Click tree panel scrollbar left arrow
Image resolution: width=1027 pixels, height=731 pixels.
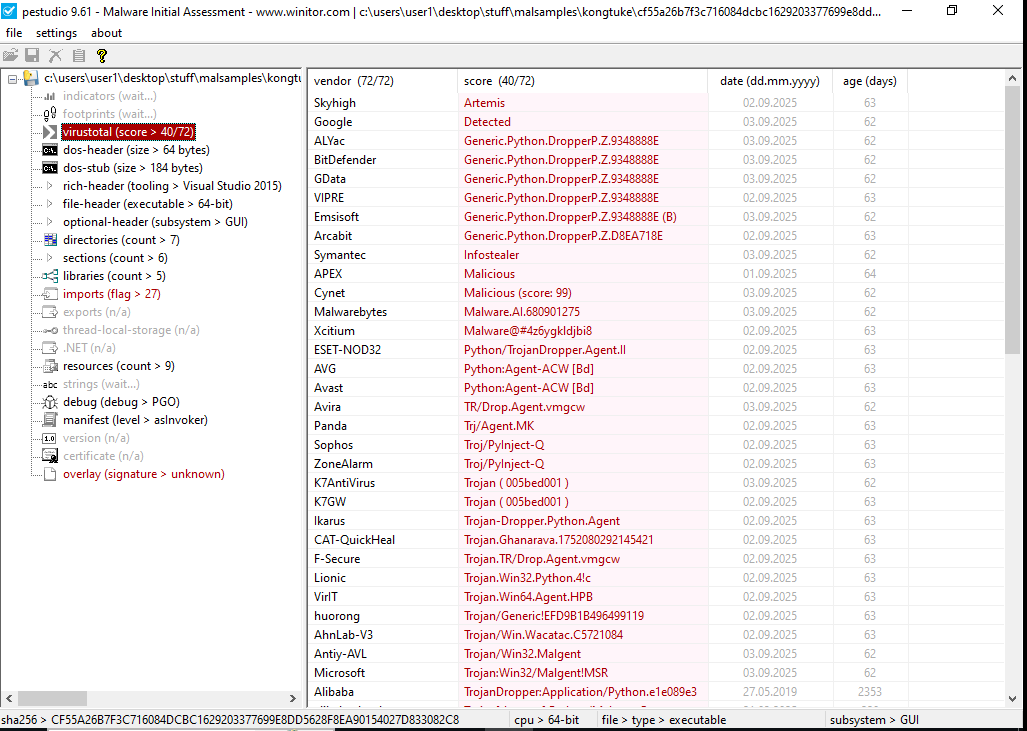point(9,699)
